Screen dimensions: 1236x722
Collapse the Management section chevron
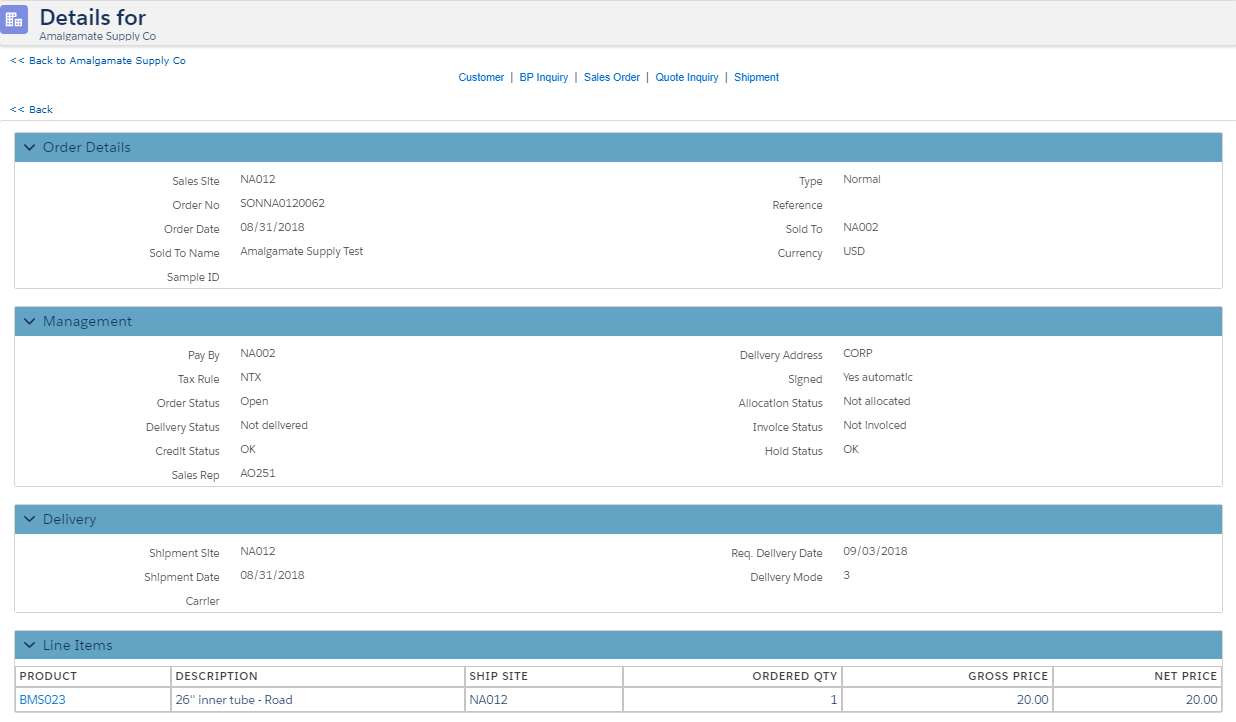(29, 321)
